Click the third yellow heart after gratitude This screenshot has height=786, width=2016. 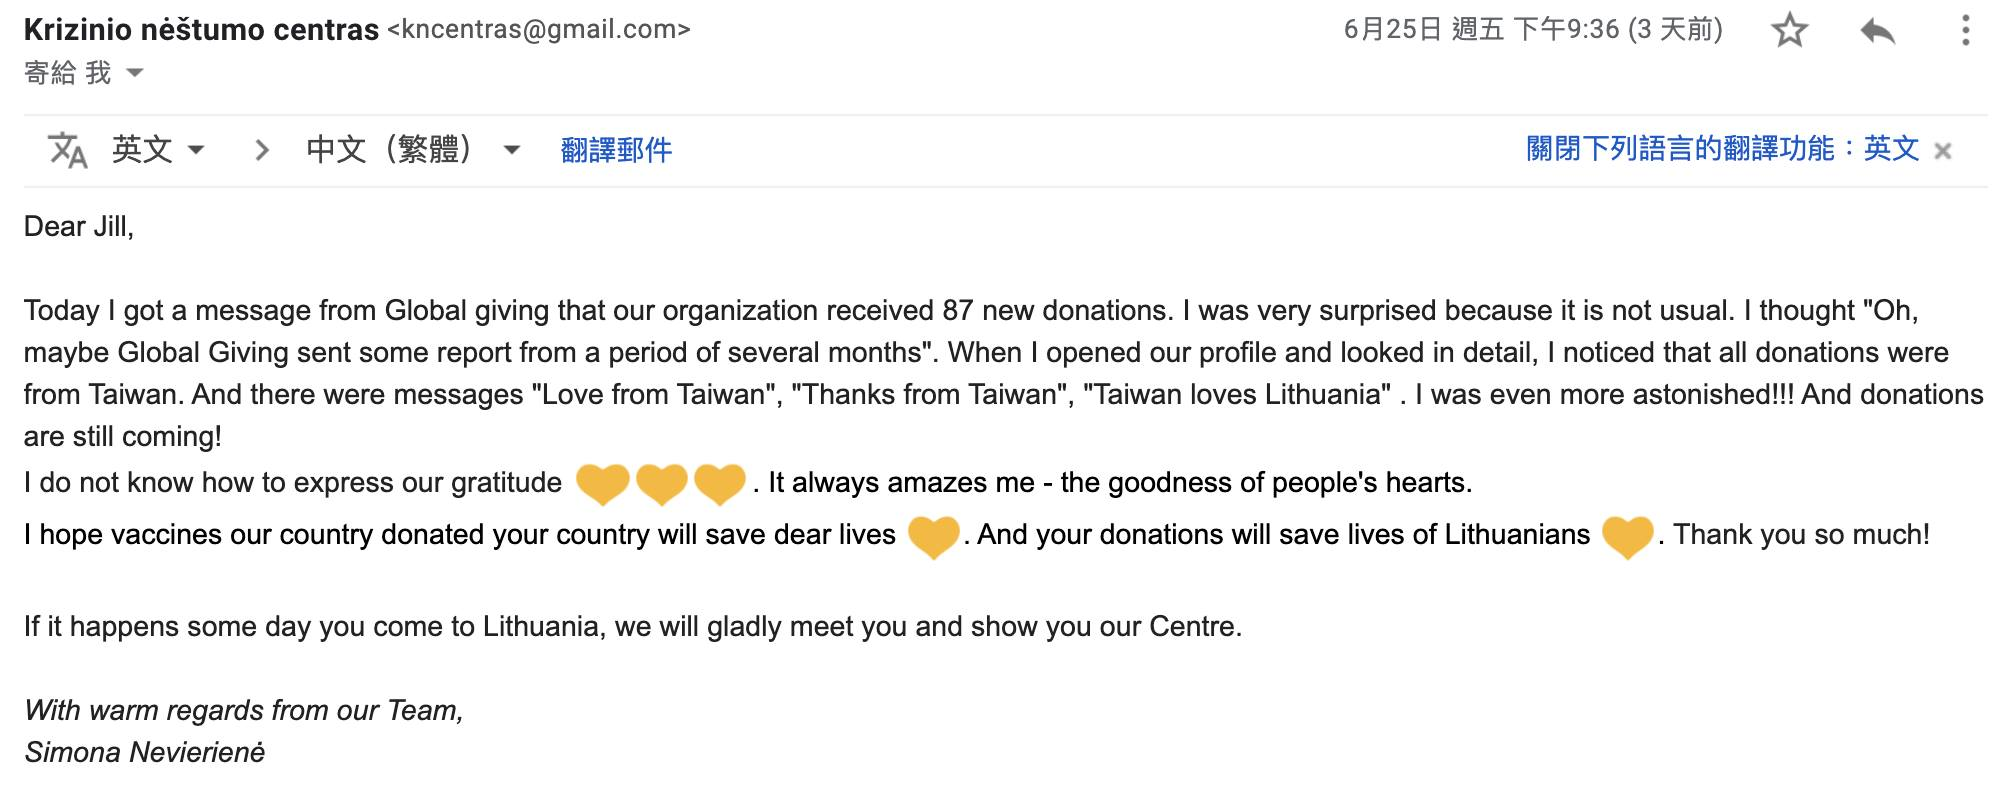[720, 484]
